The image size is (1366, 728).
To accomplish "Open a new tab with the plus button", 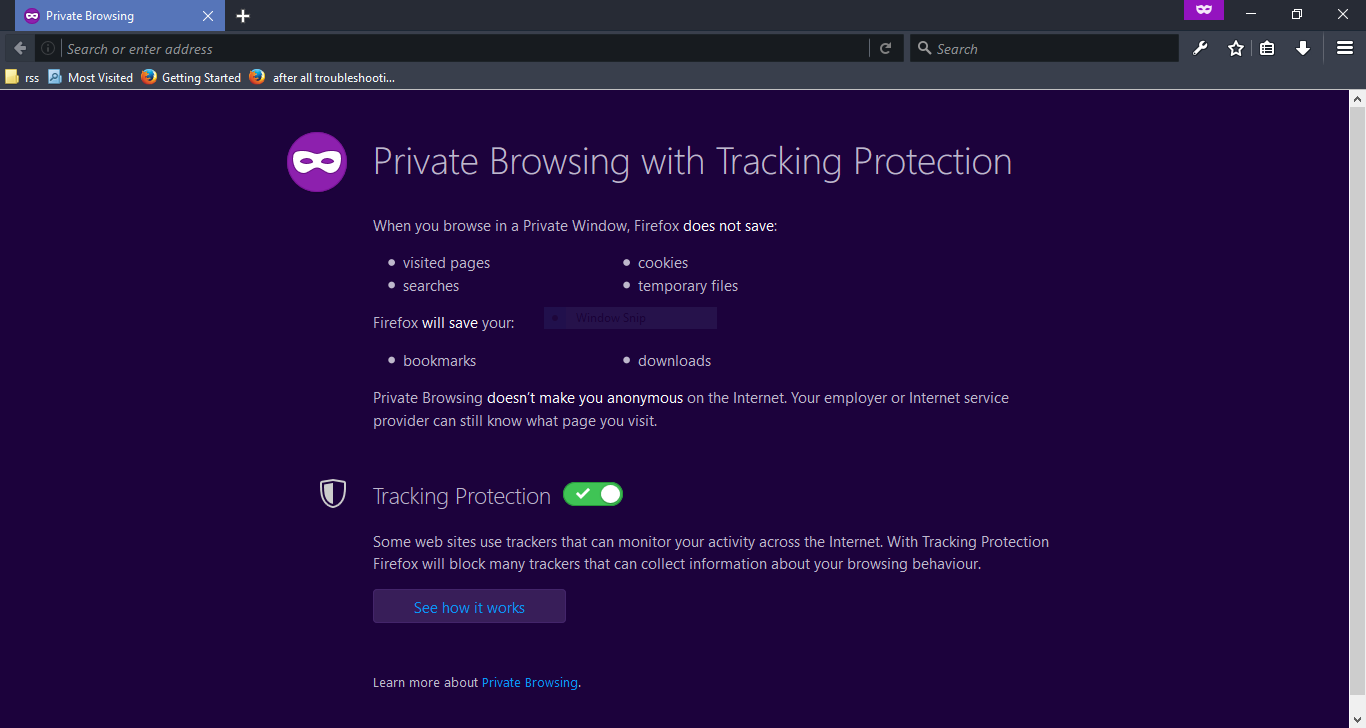I will 243,16.
